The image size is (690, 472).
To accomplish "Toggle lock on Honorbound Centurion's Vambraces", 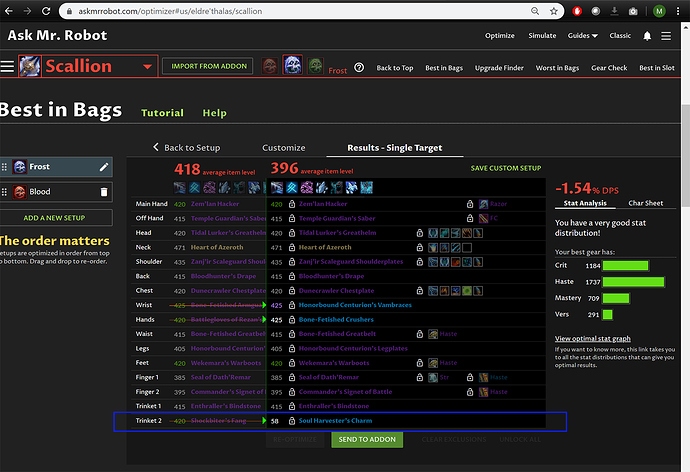I will [292, 305].
